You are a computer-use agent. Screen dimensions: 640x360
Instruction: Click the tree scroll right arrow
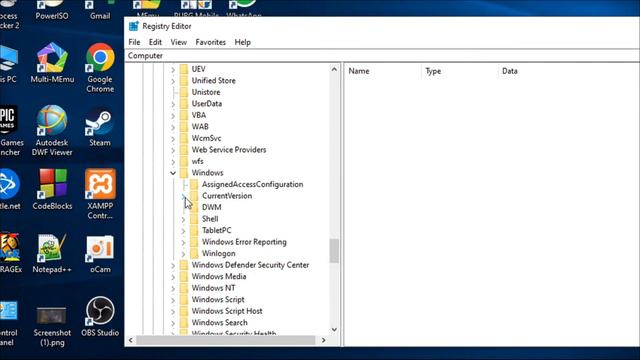click(x=324, y=340)
